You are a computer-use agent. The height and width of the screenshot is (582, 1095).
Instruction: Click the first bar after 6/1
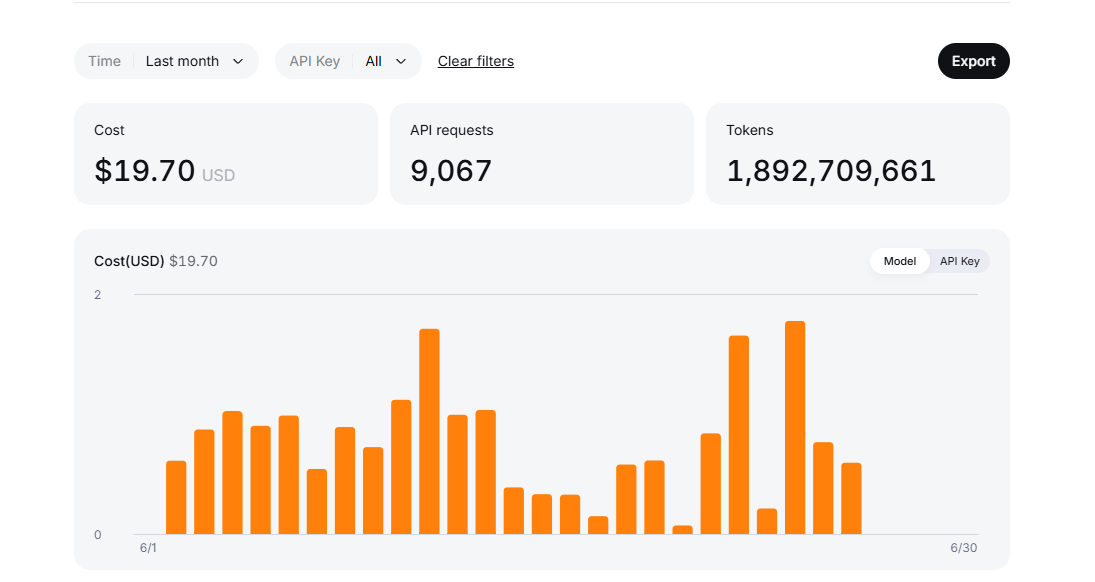click(x=176, y=497)
